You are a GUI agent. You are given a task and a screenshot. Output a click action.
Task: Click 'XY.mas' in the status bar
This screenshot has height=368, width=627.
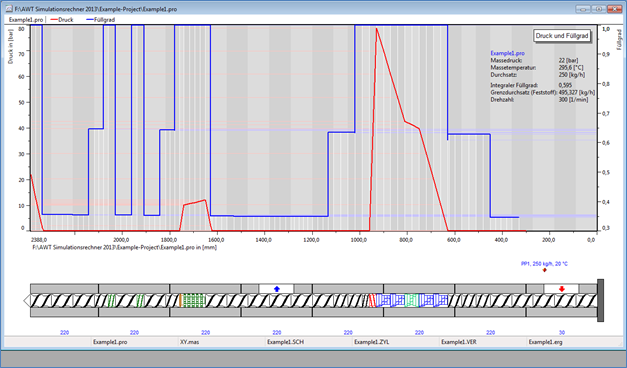click(190, 342)
